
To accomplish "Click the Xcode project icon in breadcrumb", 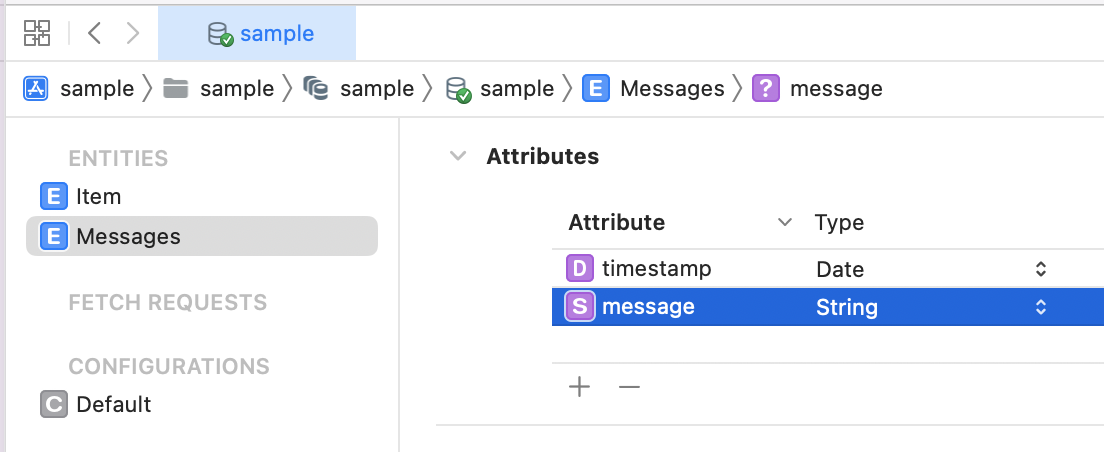I will (x=36, y=89).
